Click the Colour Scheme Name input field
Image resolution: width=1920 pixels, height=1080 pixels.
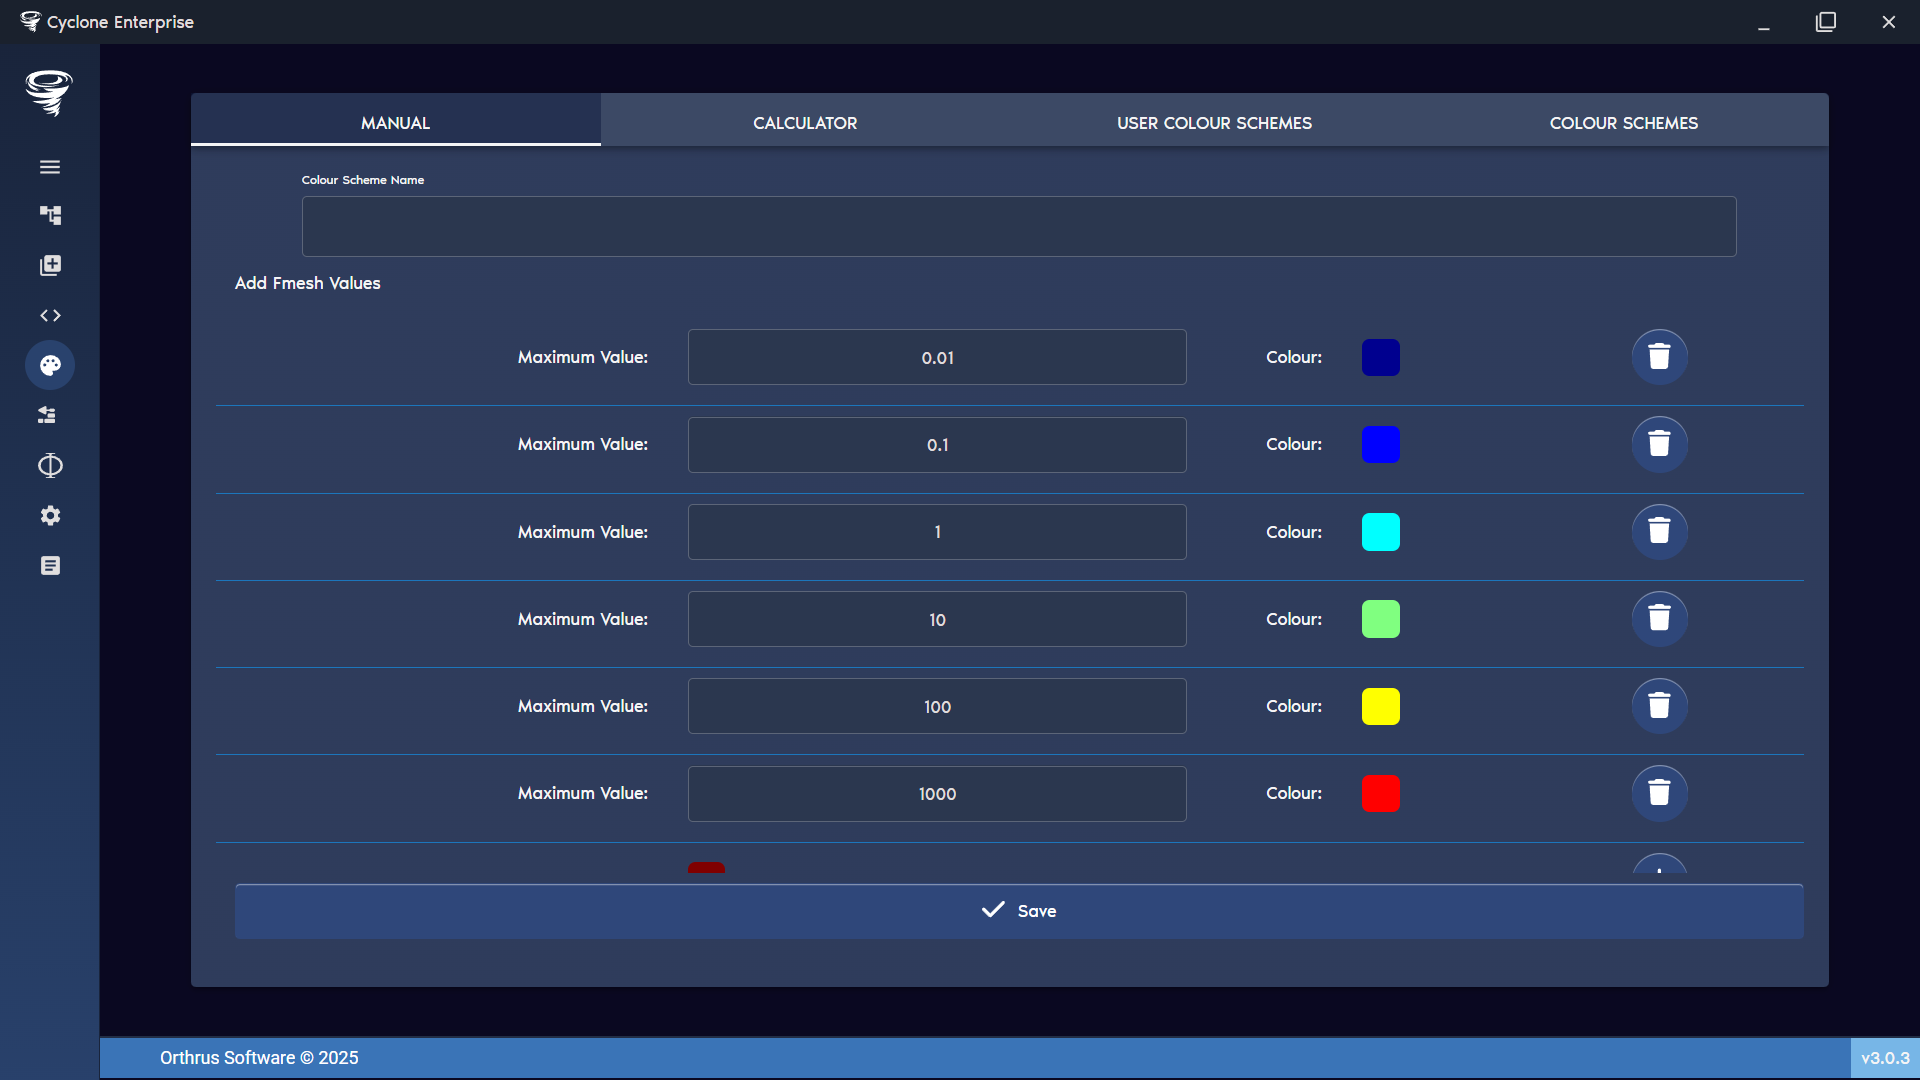pyautogui.click(x=1018, y=226)
